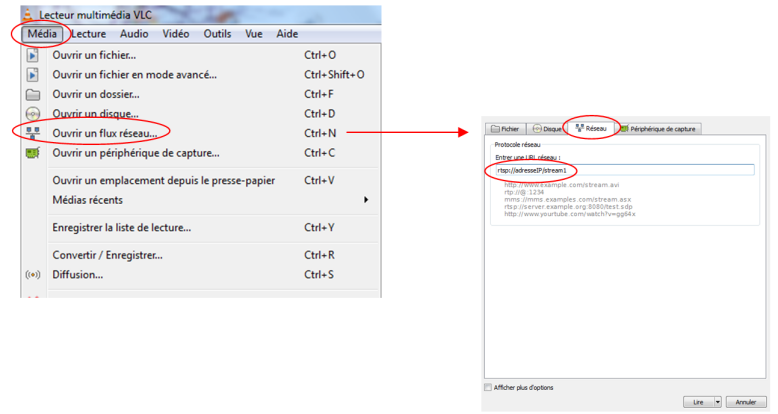Screen dimensions: 778x414
Task: Click the disc icon for Ouvrir un disque
Action: click(33, 114)
